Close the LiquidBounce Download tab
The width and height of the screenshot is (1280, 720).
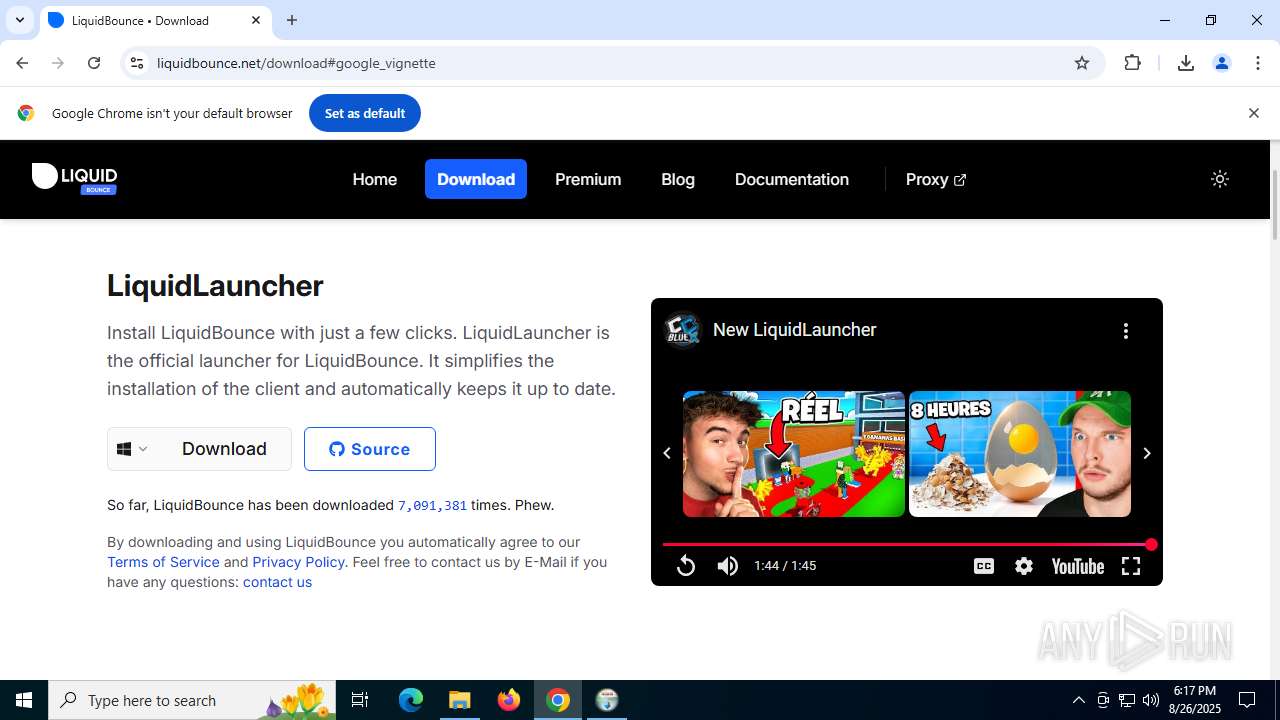tap(256, 20)
